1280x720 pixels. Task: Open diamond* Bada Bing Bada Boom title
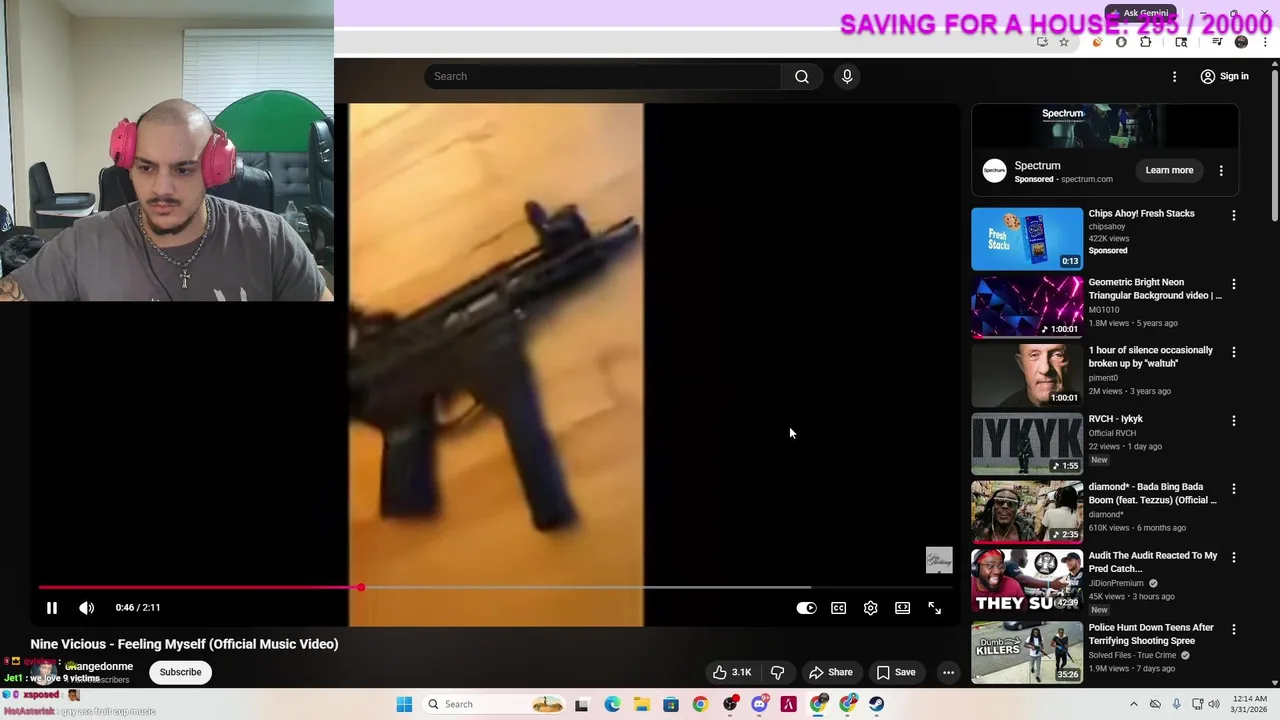[x=1153, y=494]
